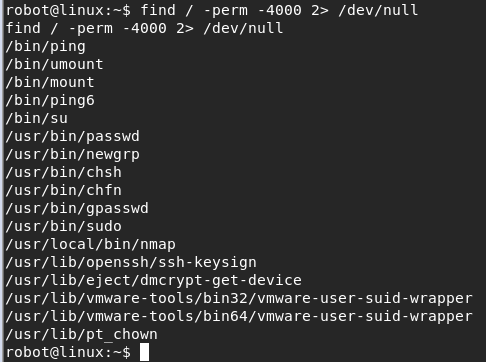Click the /usr/bin/passwd line

click(73, 136)
